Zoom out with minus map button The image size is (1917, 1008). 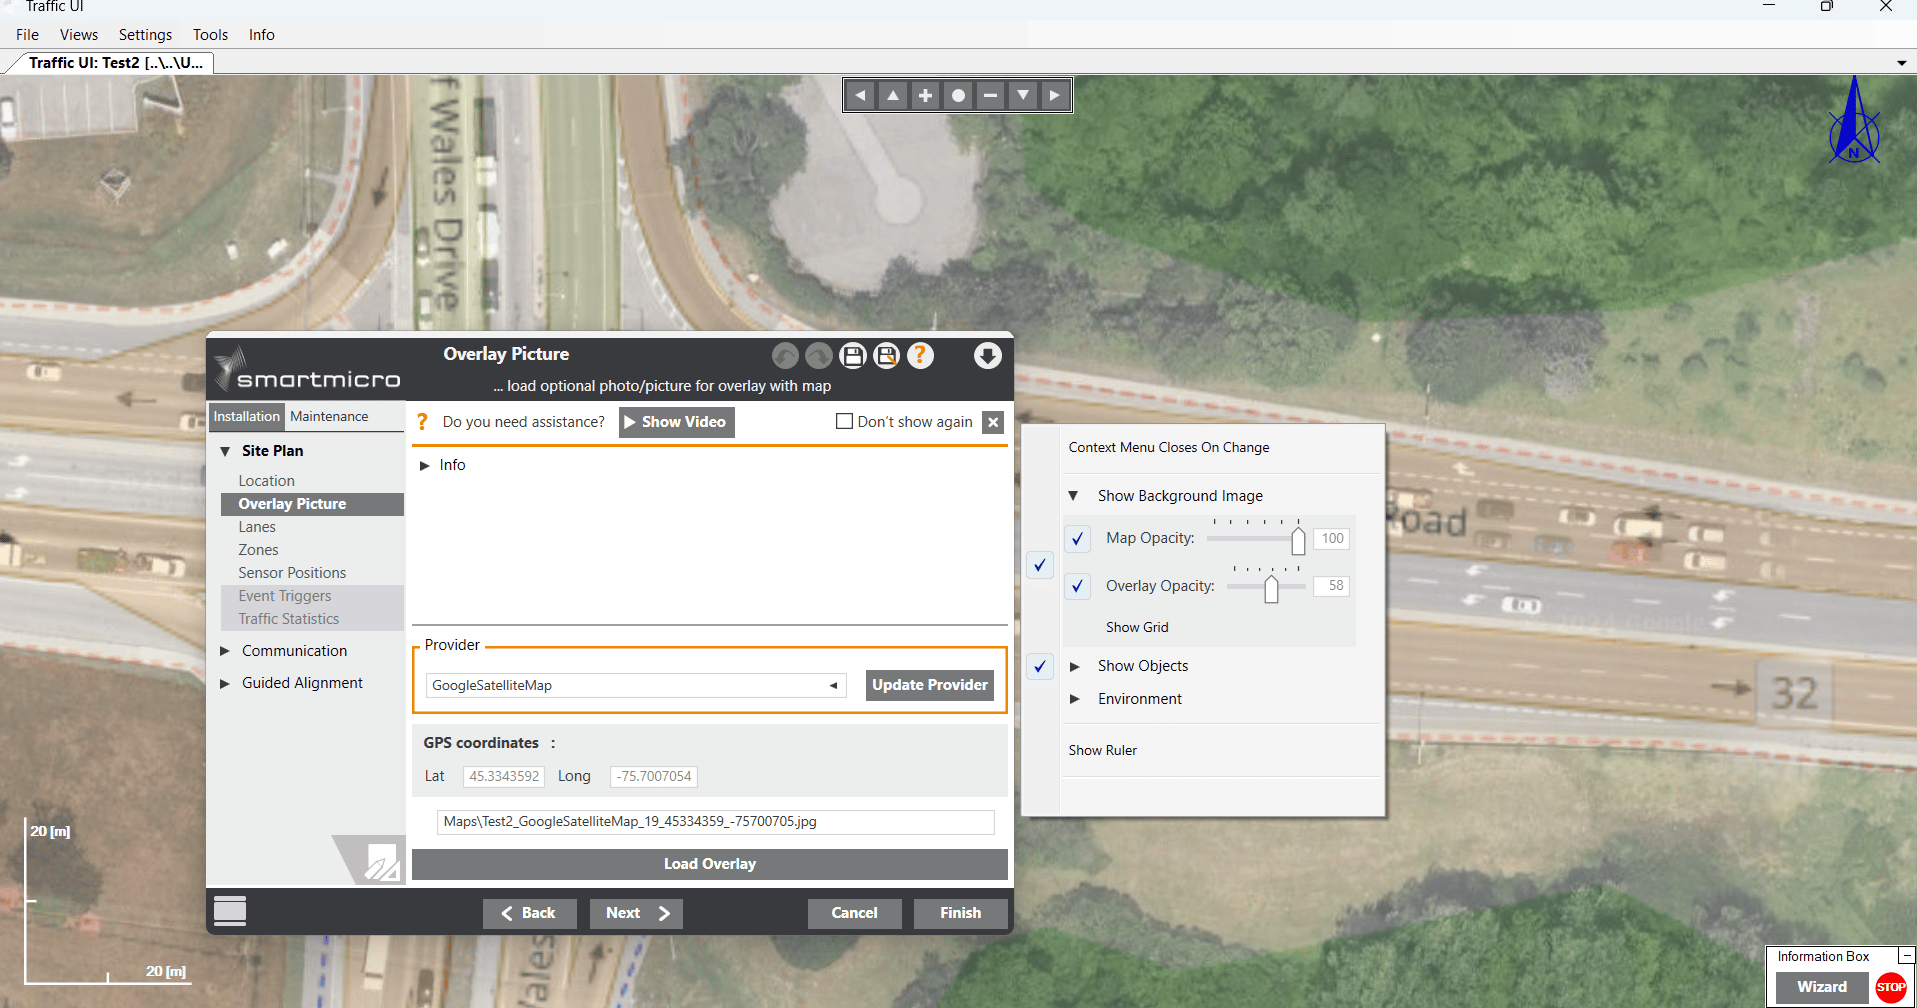990,96
